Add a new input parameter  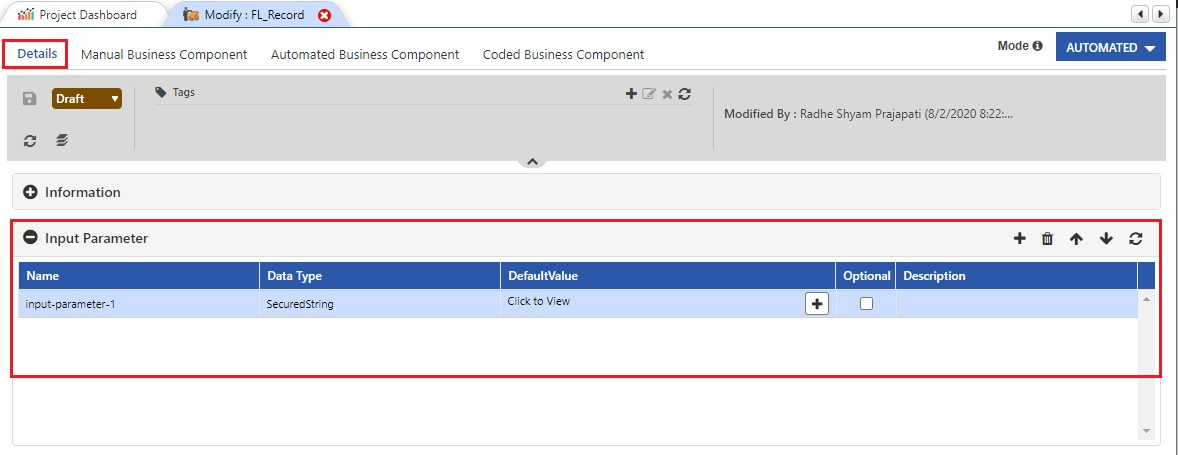coord(1019,239)
